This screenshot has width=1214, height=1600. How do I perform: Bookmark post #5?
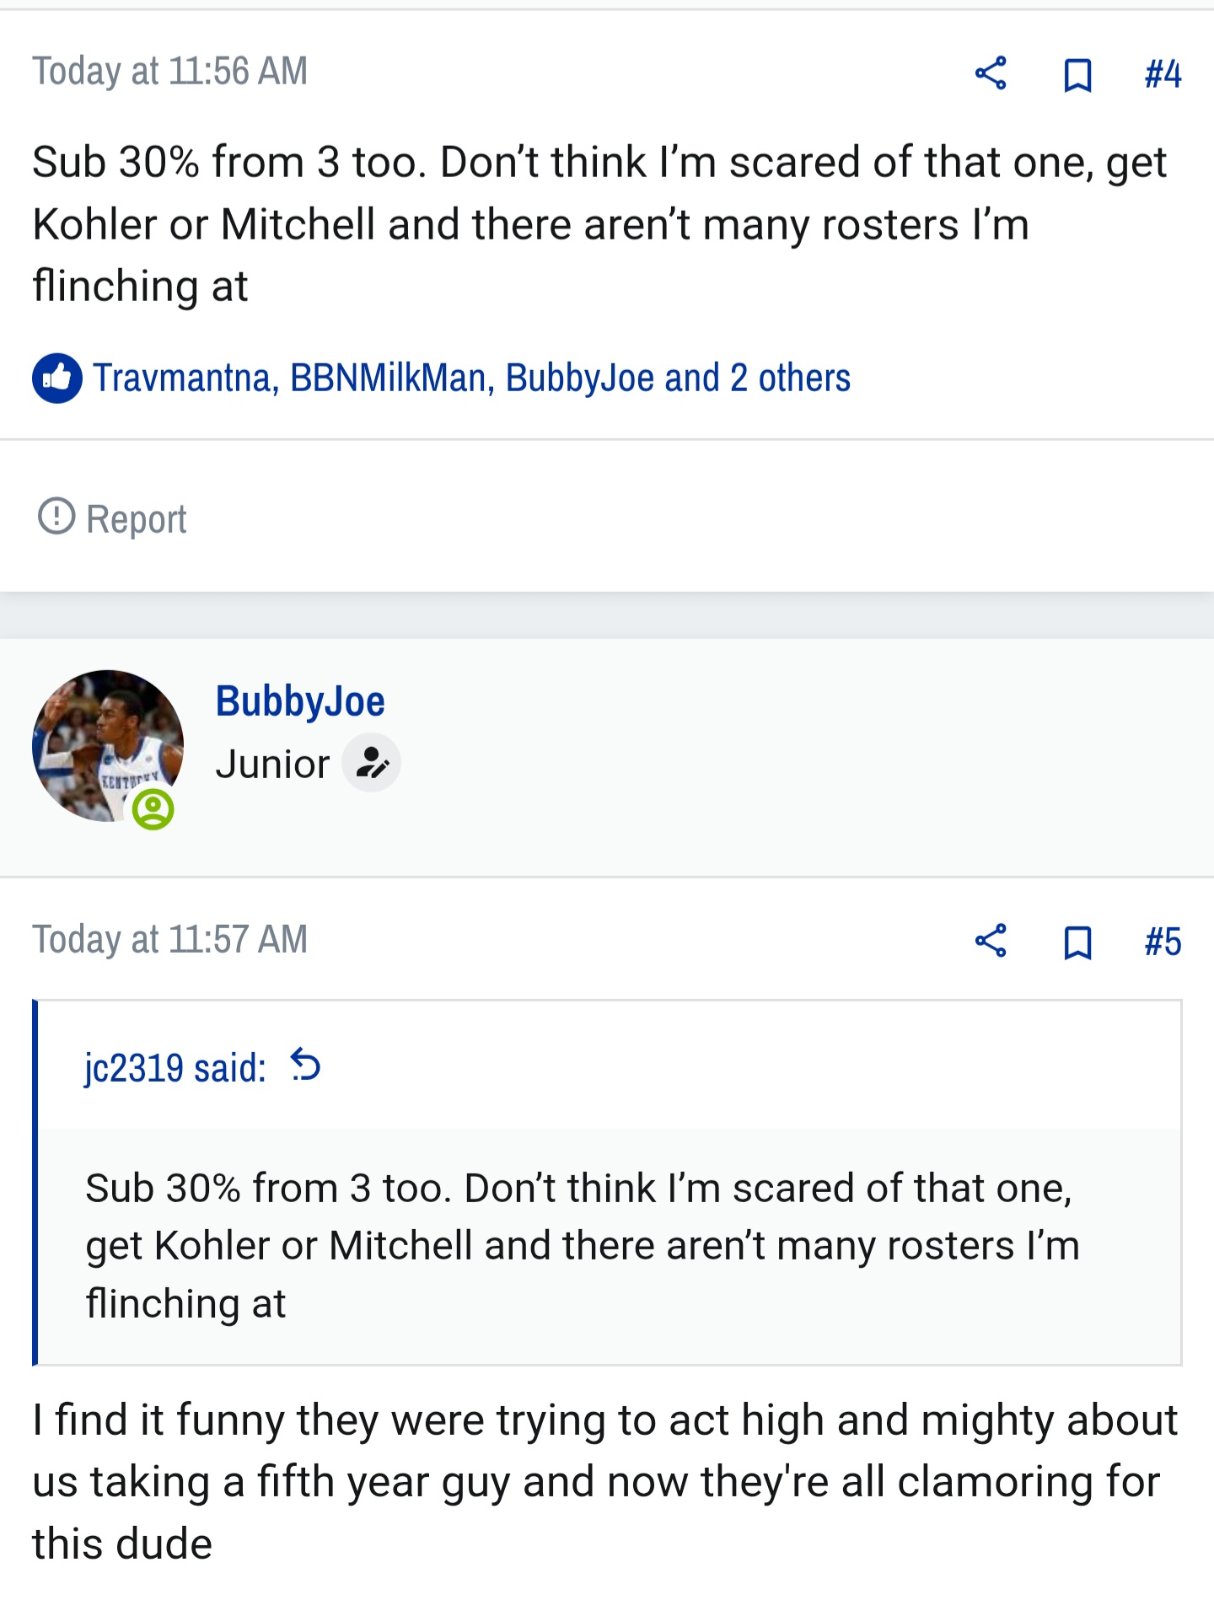[x=1077, y=943]
